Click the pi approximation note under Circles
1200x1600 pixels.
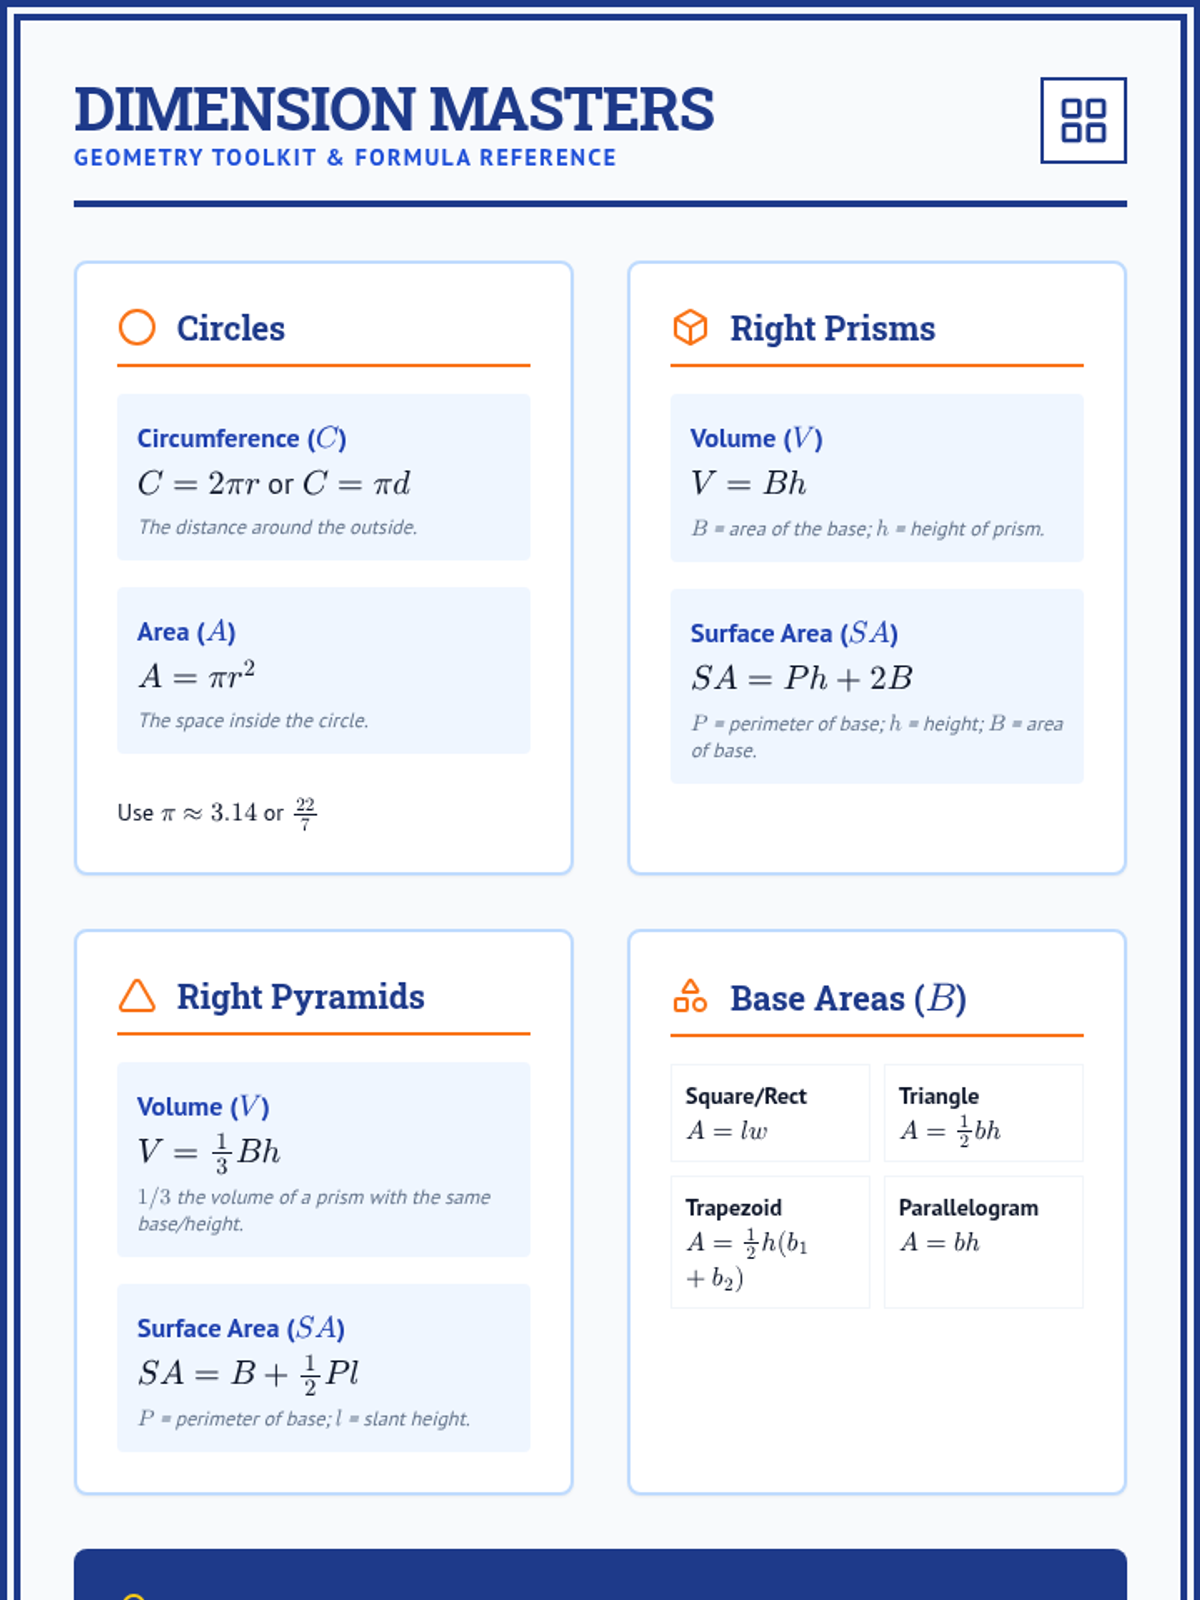point(217,812)
